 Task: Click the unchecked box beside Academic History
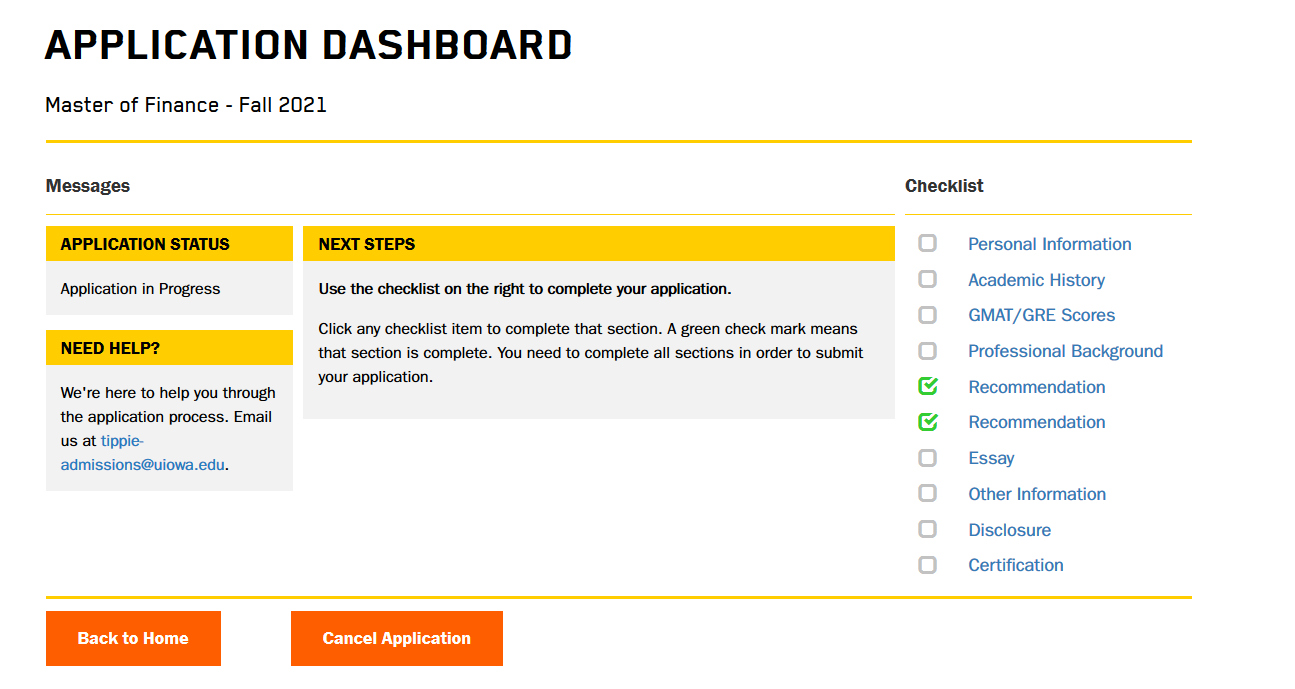927,279
